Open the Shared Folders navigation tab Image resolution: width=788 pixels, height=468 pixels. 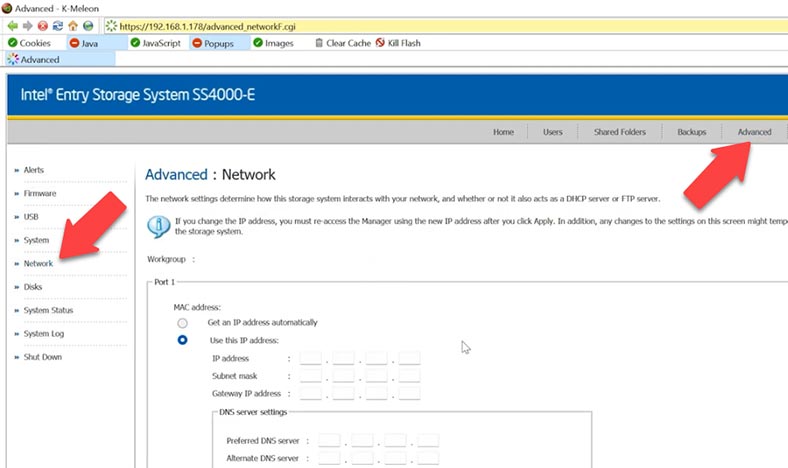(620, 132)
